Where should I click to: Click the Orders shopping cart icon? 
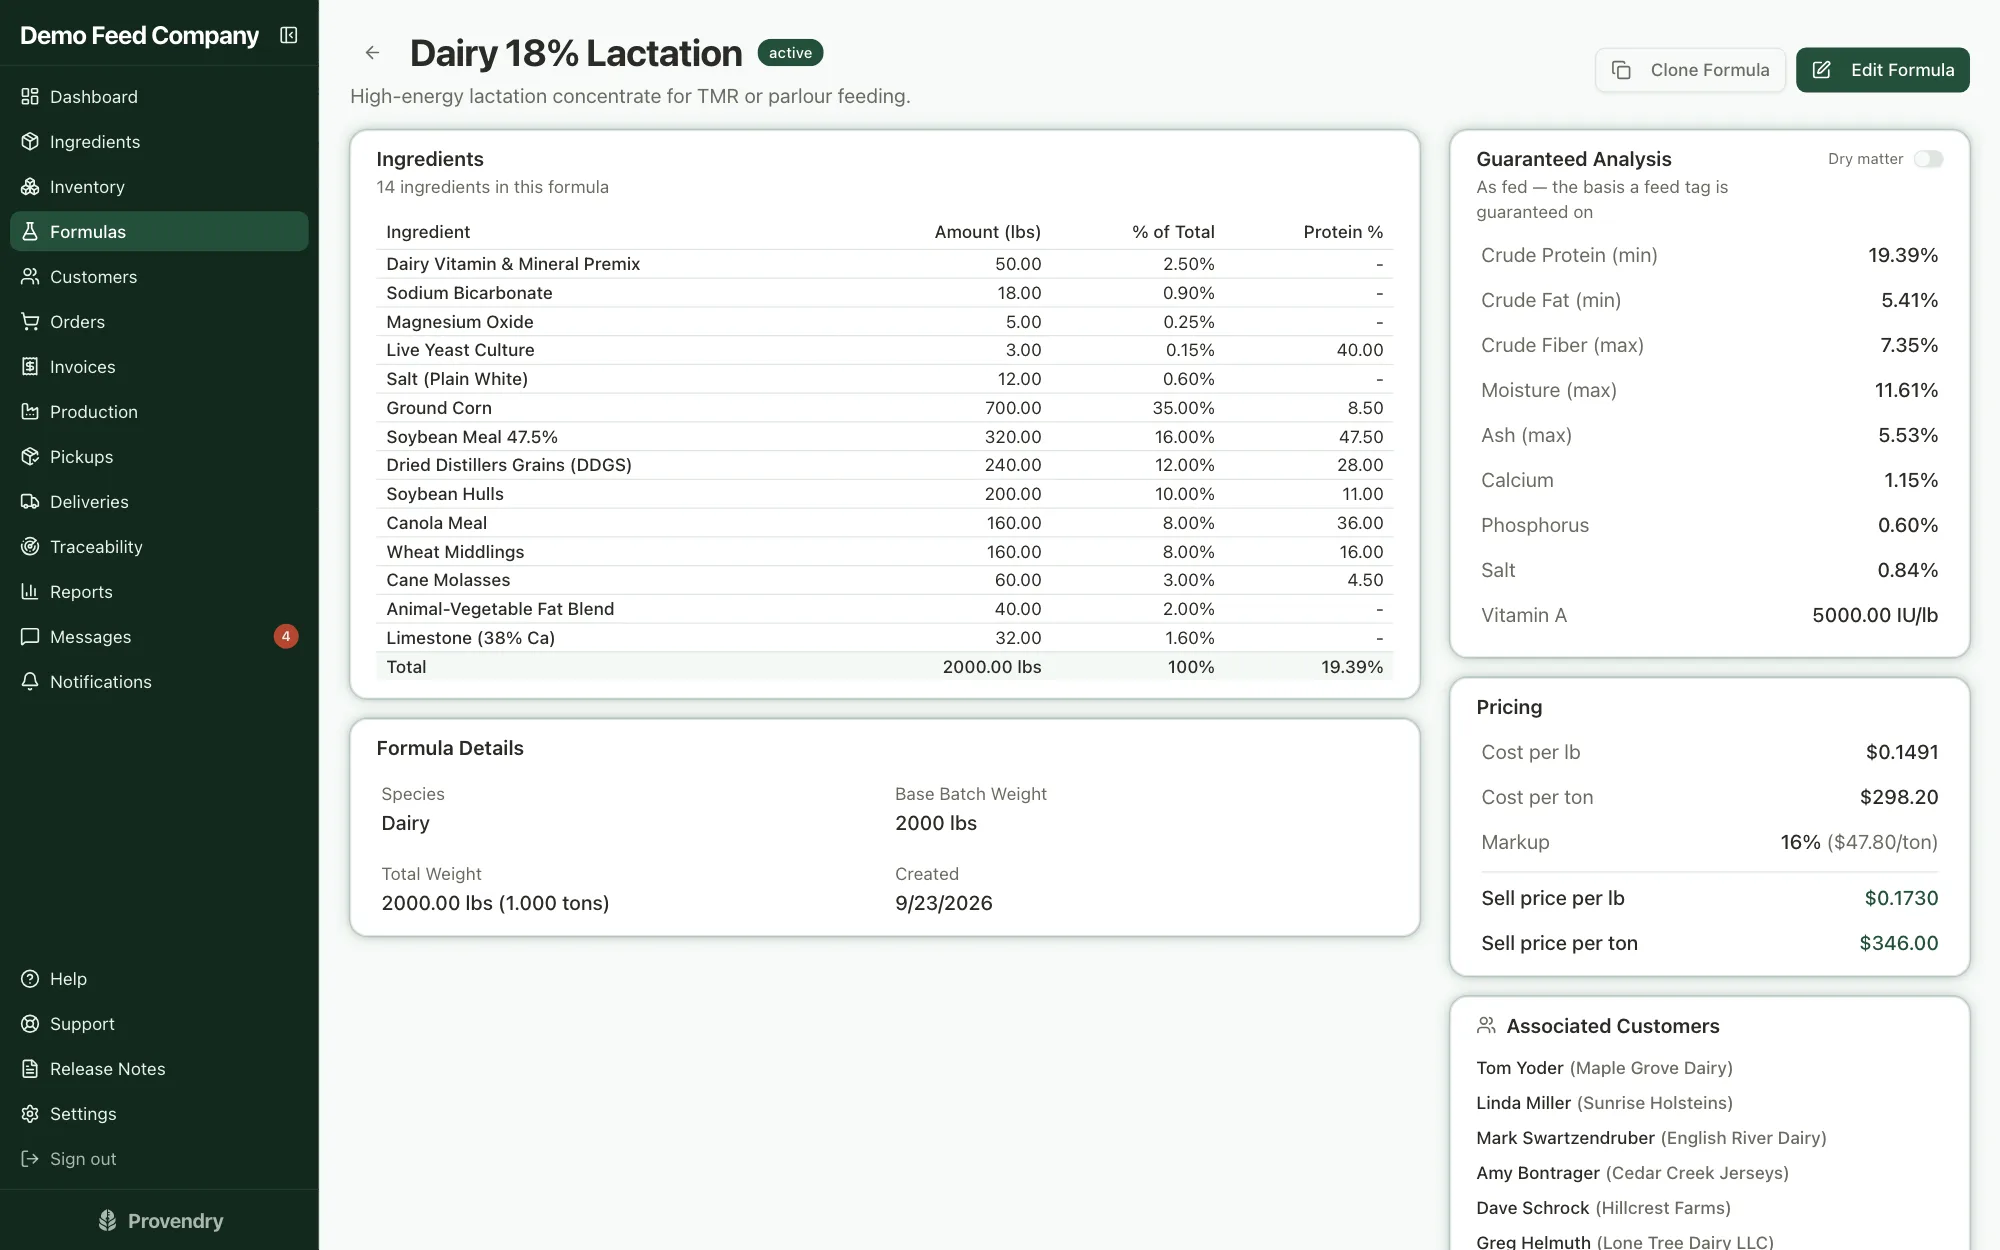click(x=30, y=322)
